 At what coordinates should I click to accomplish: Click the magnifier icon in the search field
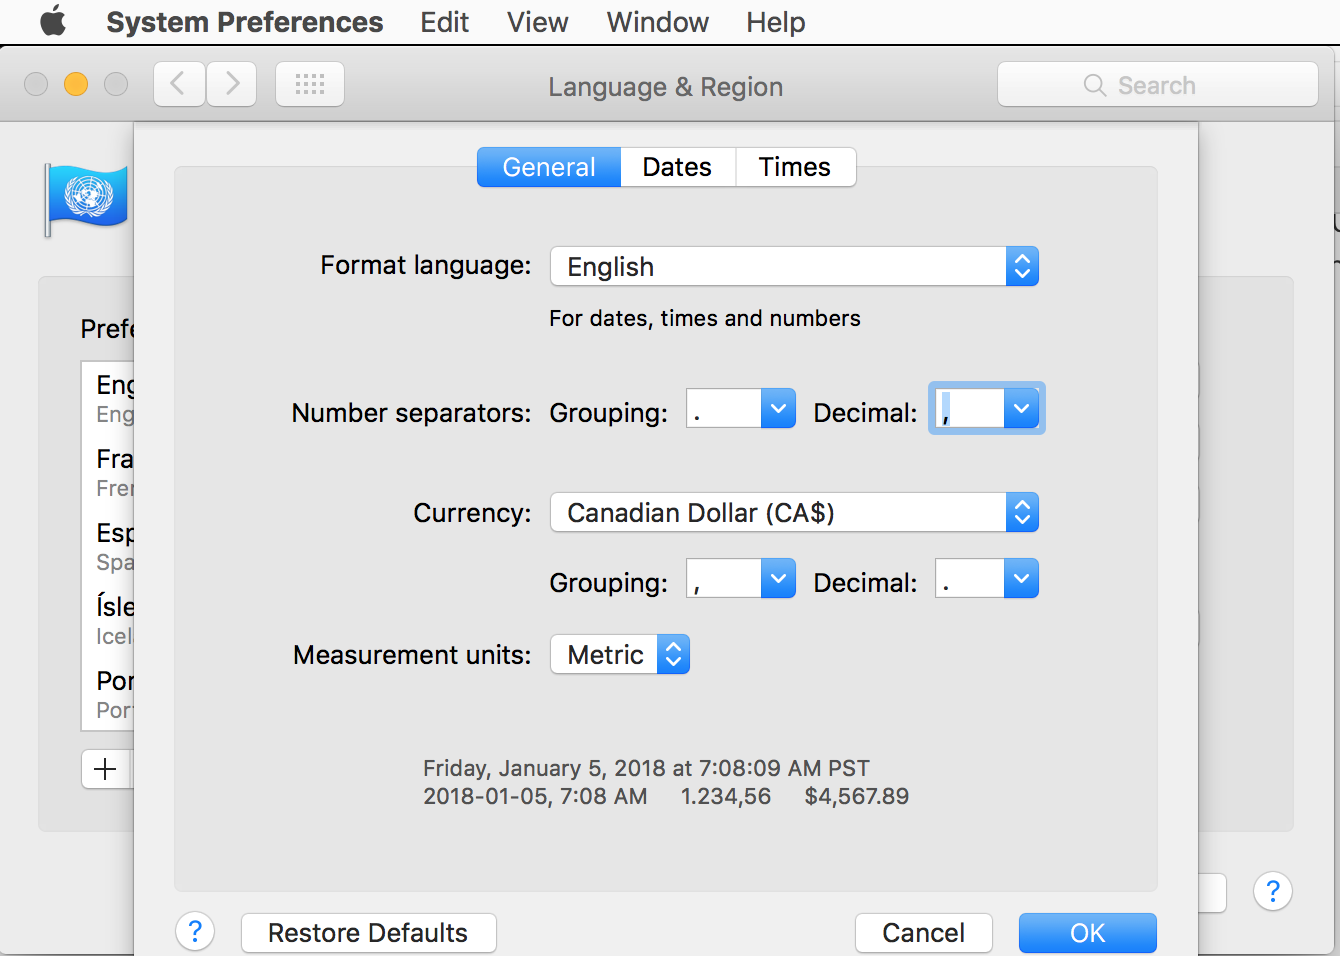(1095, 85)
